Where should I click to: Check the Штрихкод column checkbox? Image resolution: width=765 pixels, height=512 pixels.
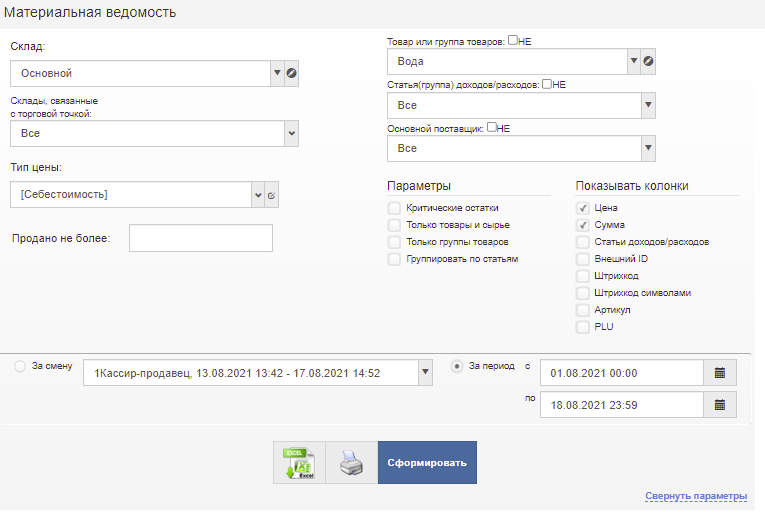(583, 276)
